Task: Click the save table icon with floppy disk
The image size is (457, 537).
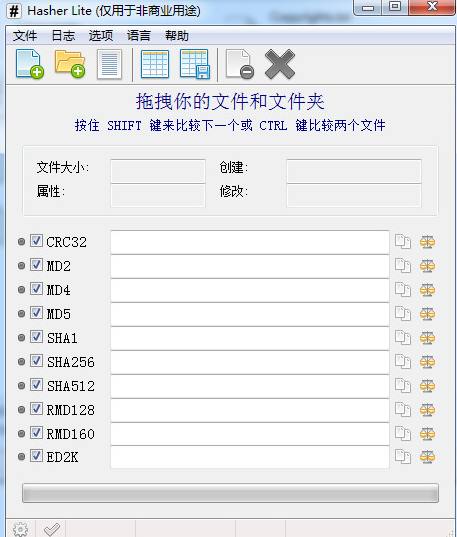Action: tap(195, 64)
